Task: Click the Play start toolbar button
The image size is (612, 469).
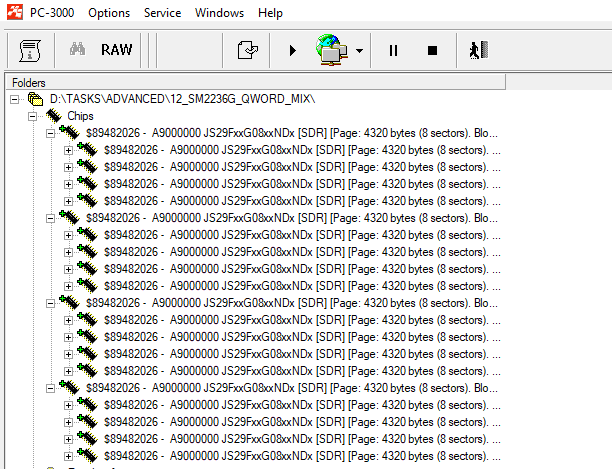Action: tap(293, 51)
